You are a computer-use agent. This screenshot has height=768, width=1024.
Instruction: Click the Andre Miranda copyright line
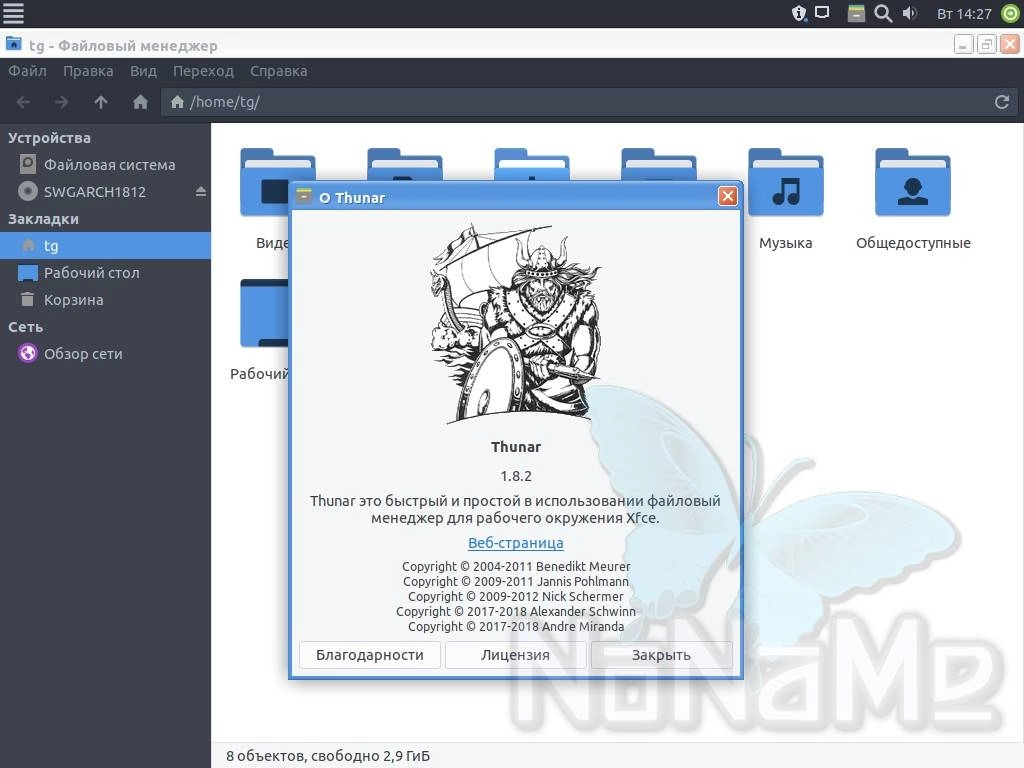[516, 626]
